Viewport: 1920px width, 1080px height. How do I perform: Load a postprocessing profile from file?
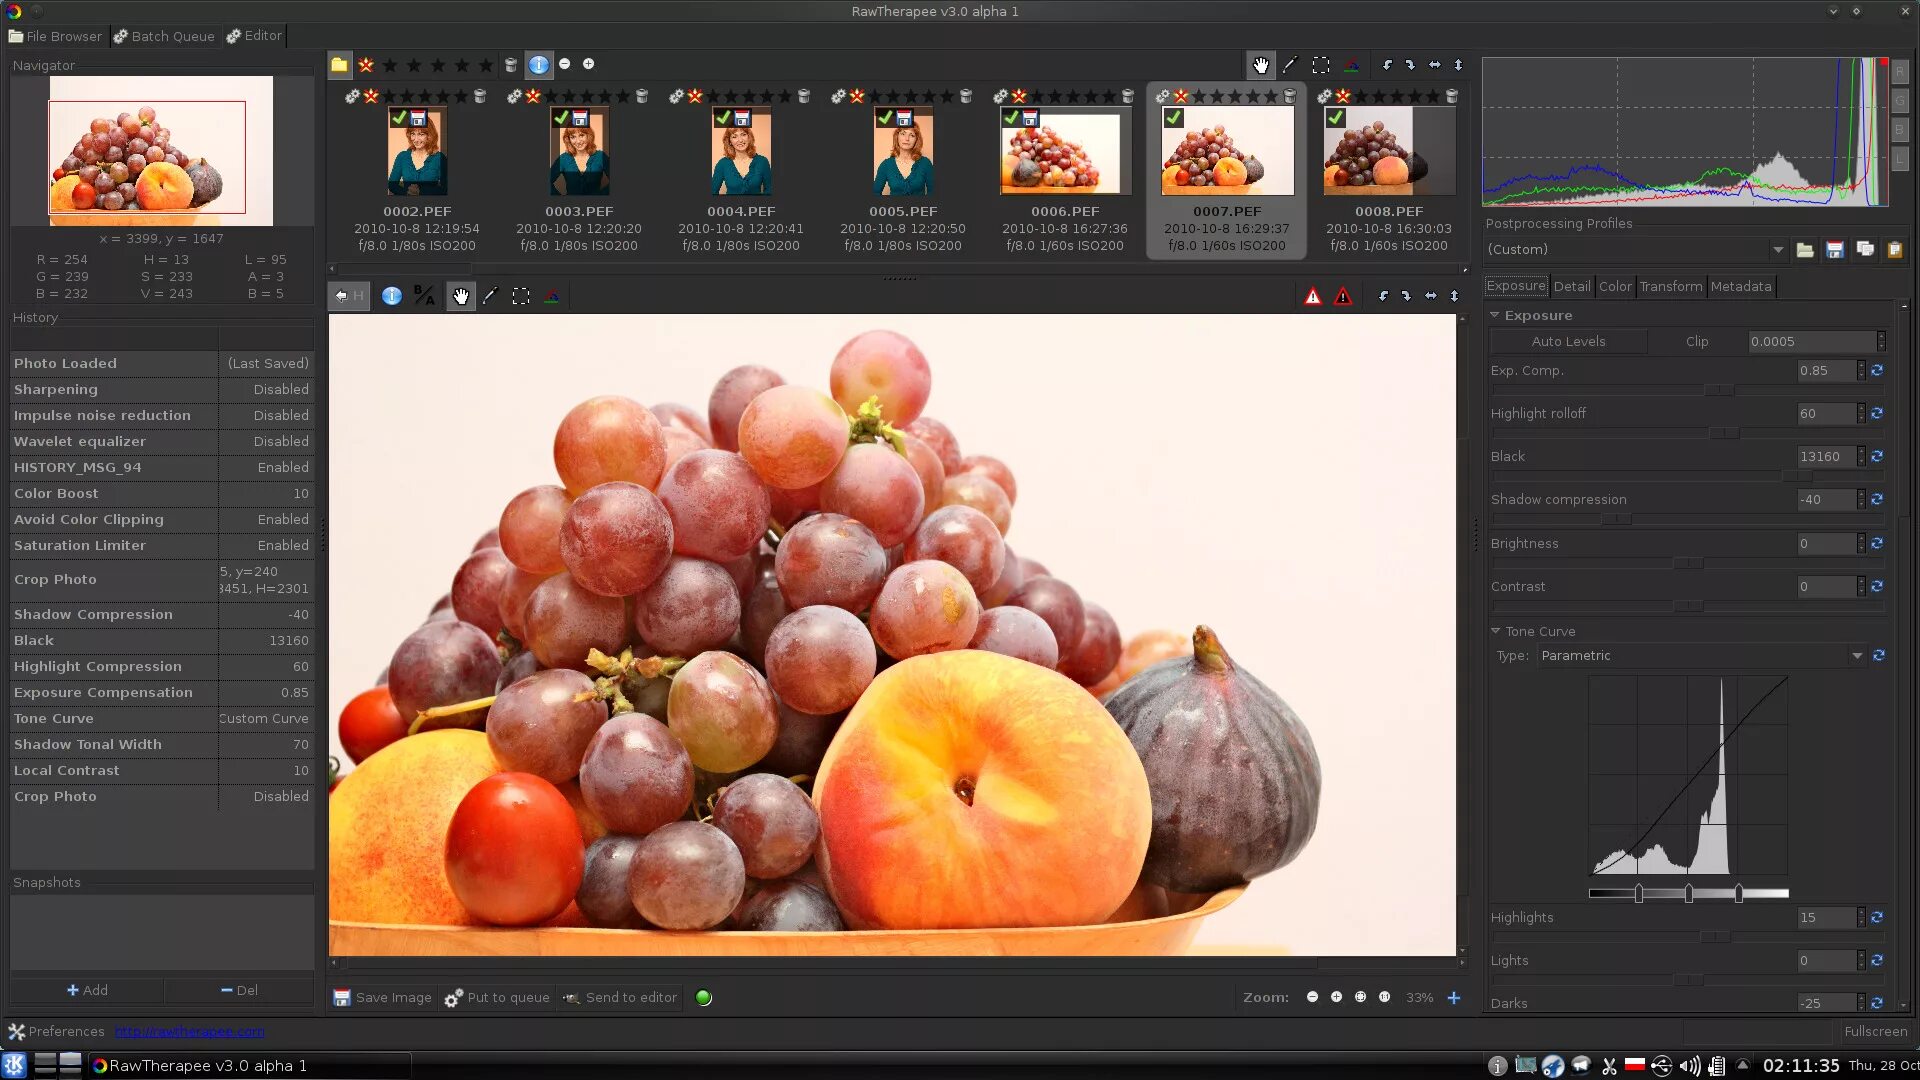tap(1805, 250)
